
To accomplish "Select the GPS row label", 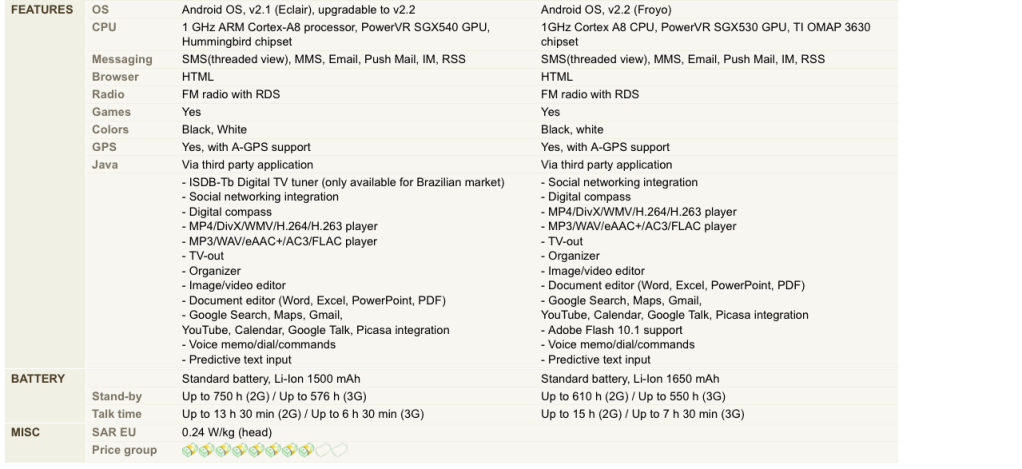I will [x=104, y=147].
